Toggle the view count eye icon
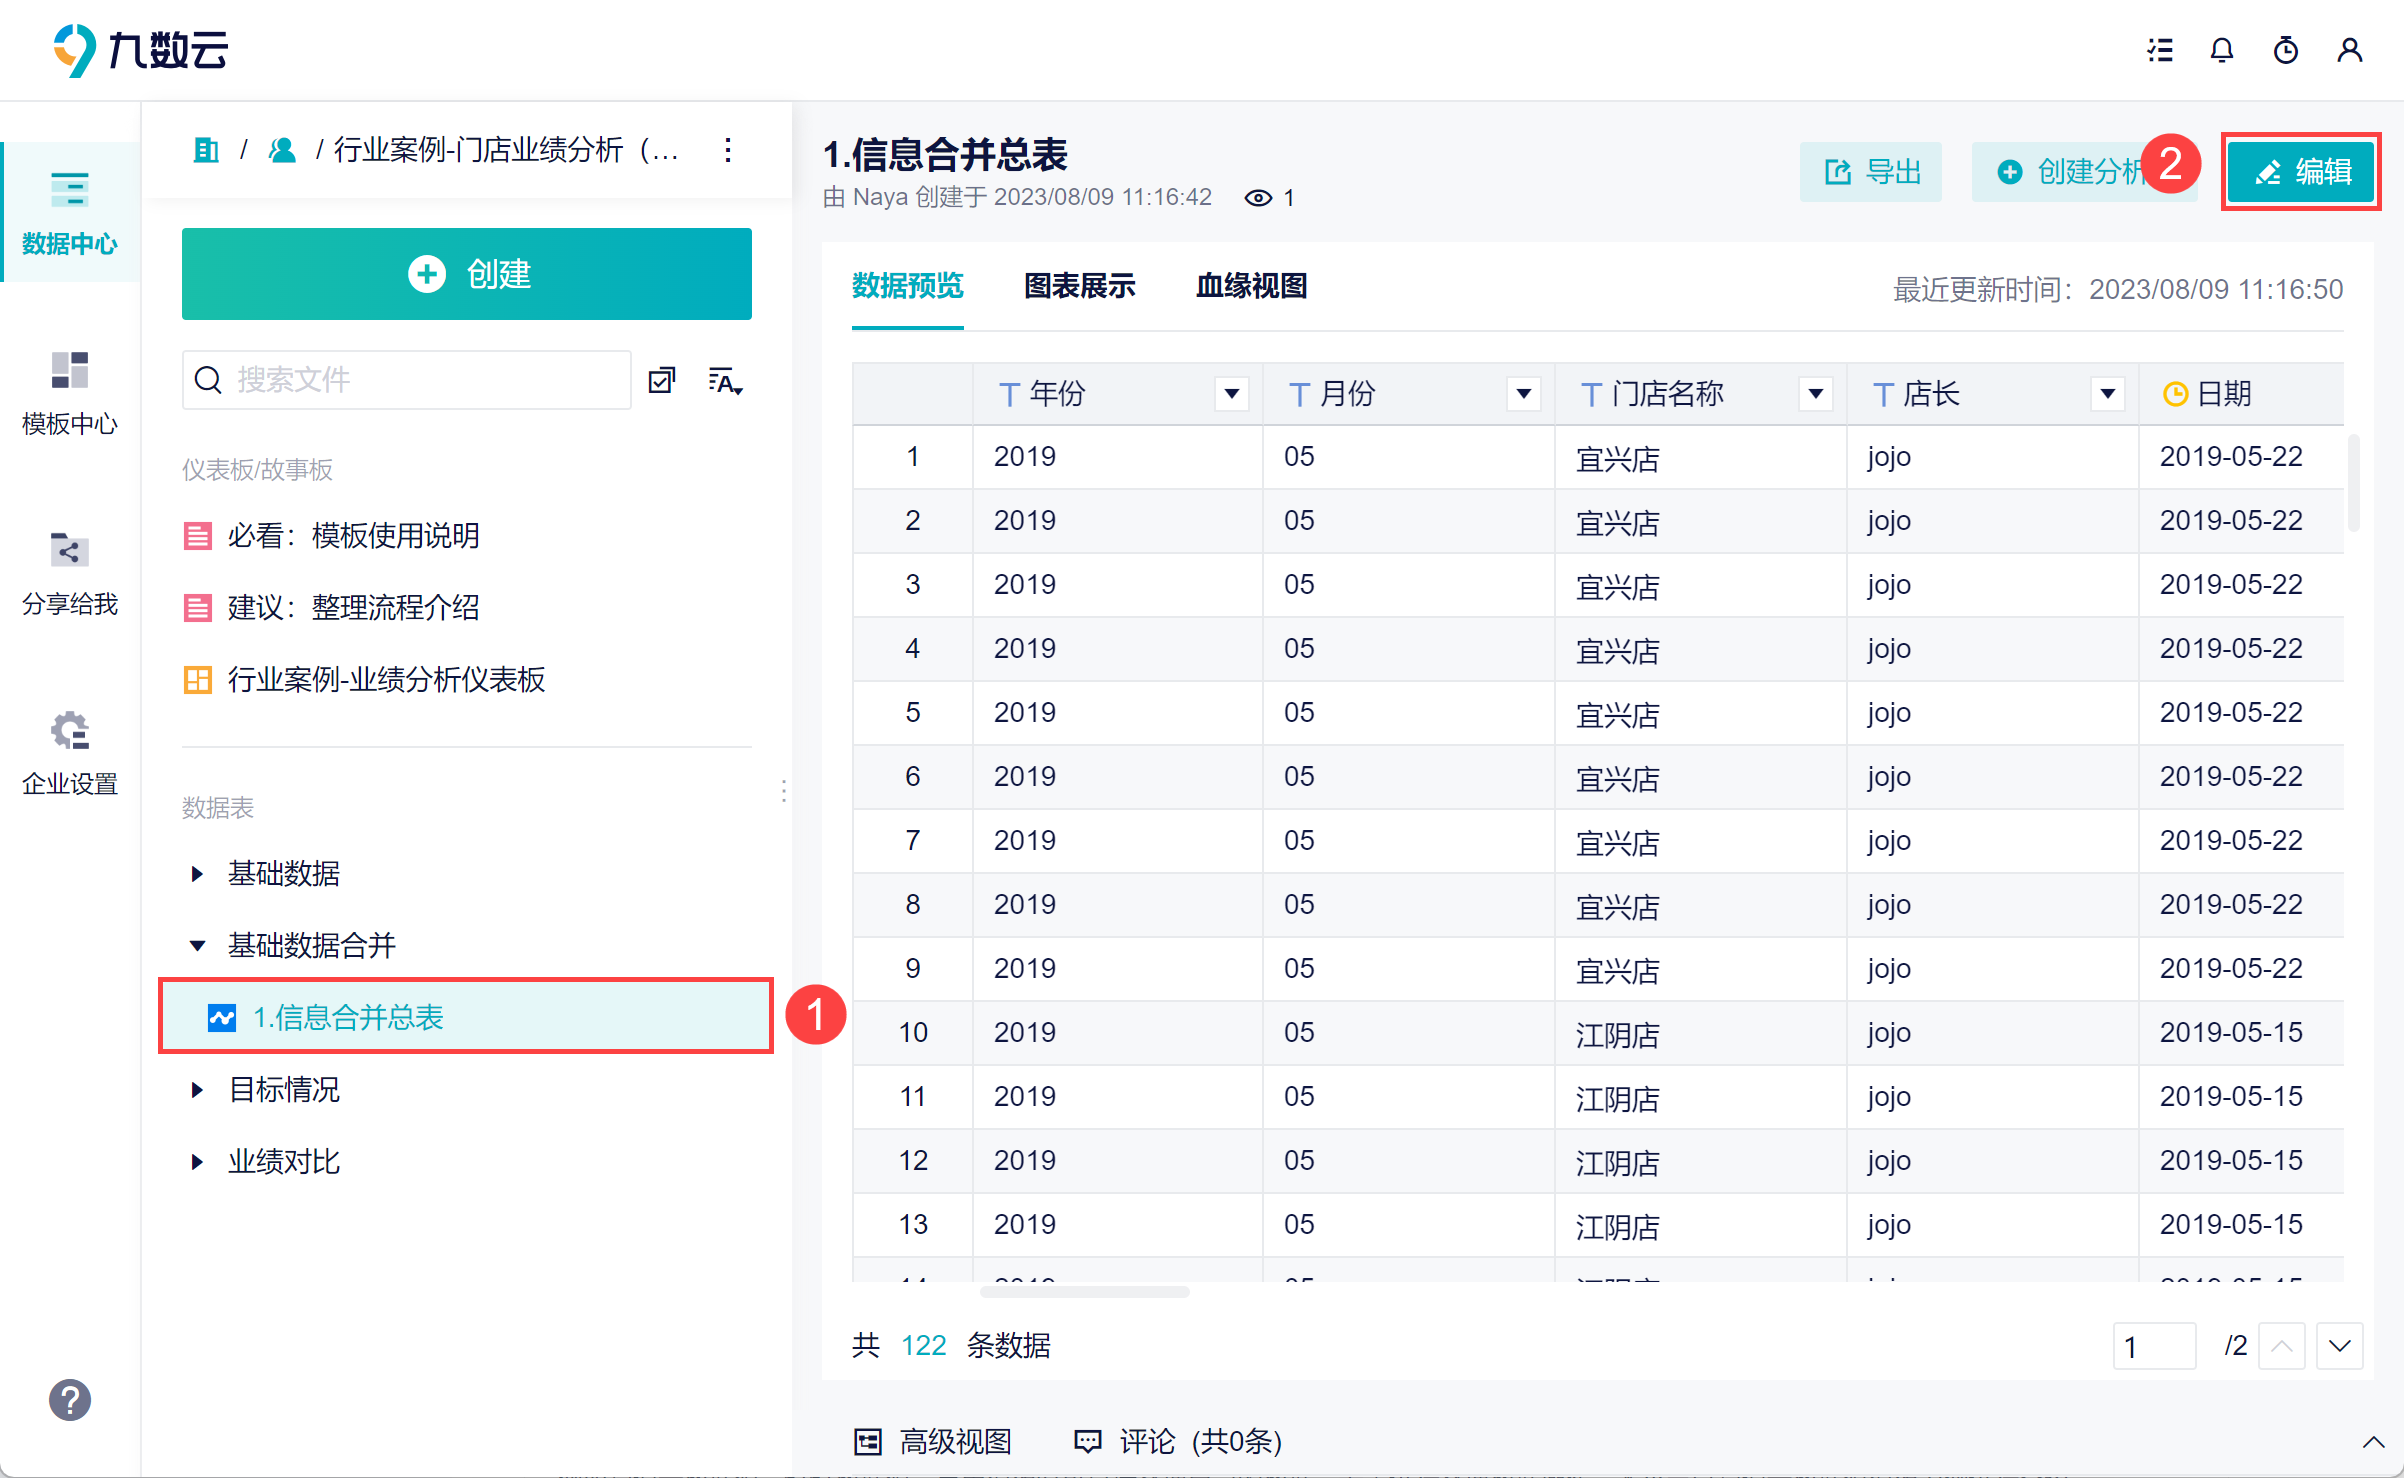Screen dimensions: 2404x1478 point(1258,198)
